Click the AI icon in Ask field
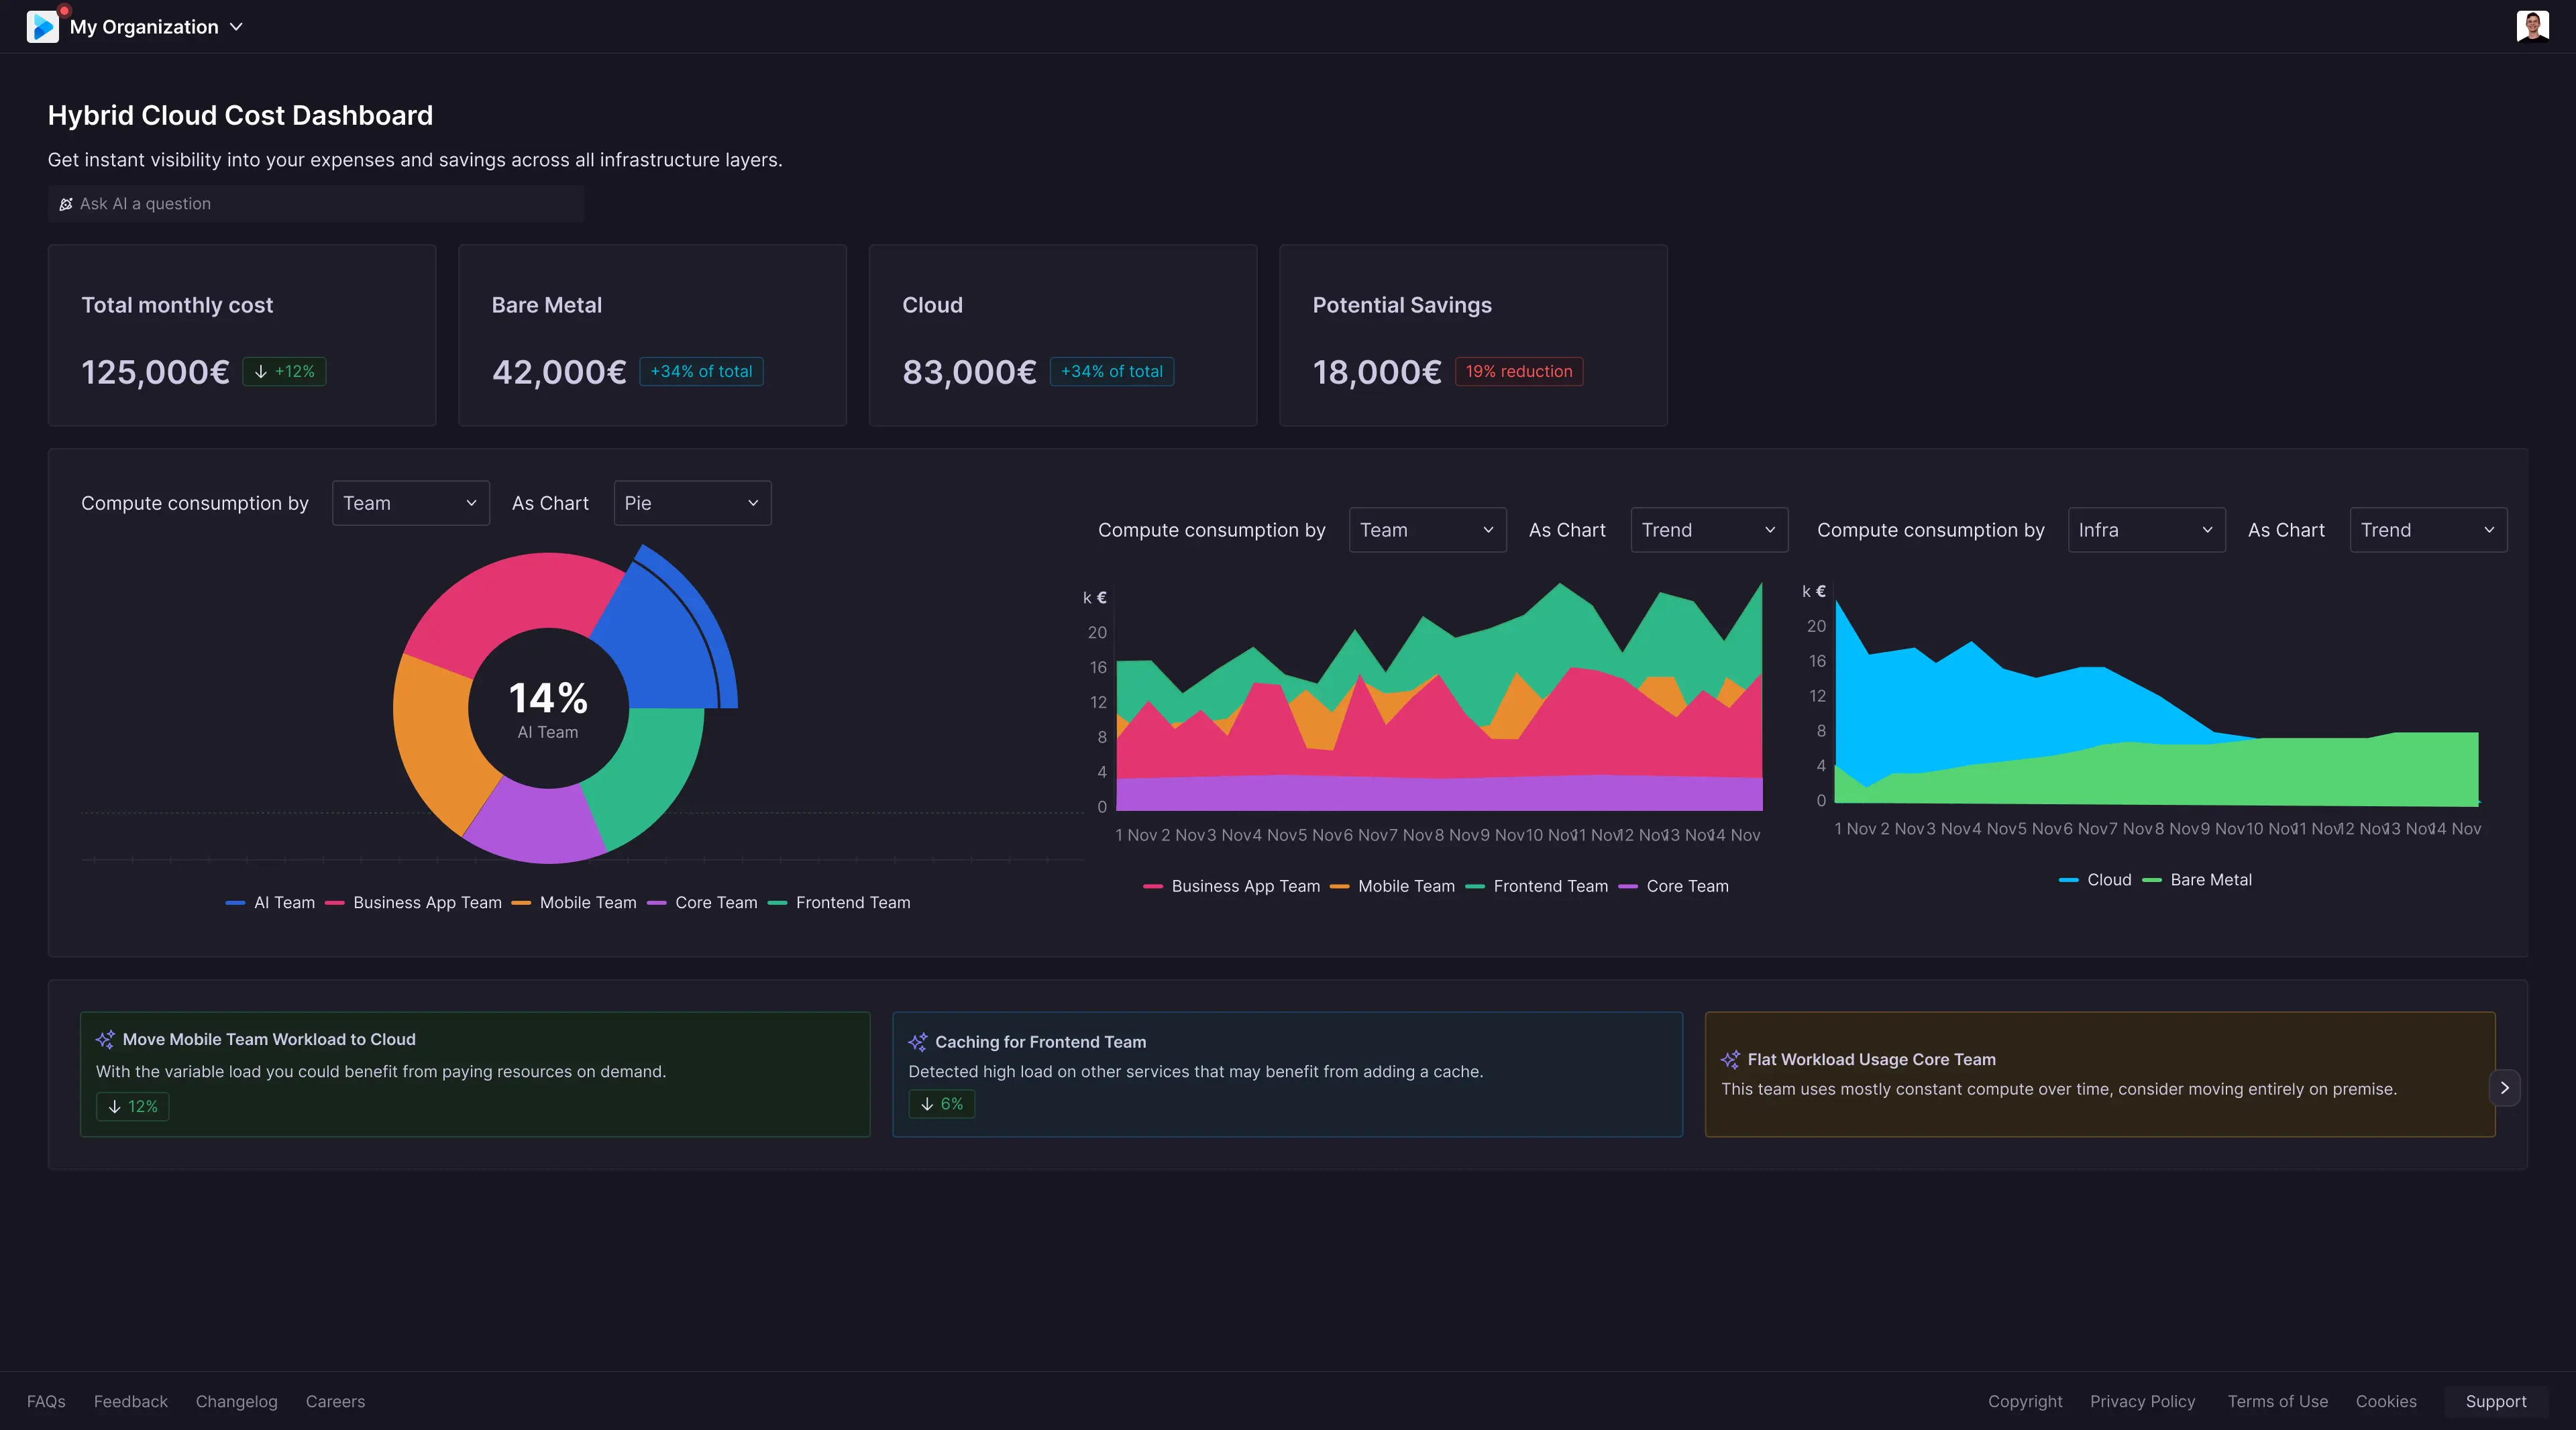This screenshot has width=2576, height=1430. point(66,204)
